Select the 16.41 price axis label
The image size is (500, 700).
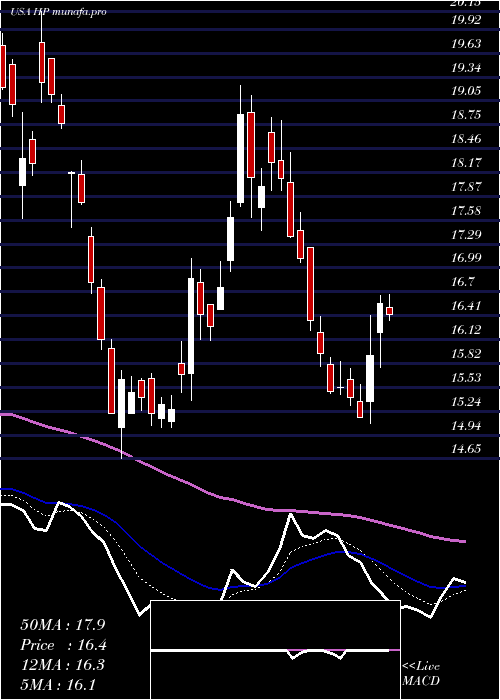tap(467, 306)
